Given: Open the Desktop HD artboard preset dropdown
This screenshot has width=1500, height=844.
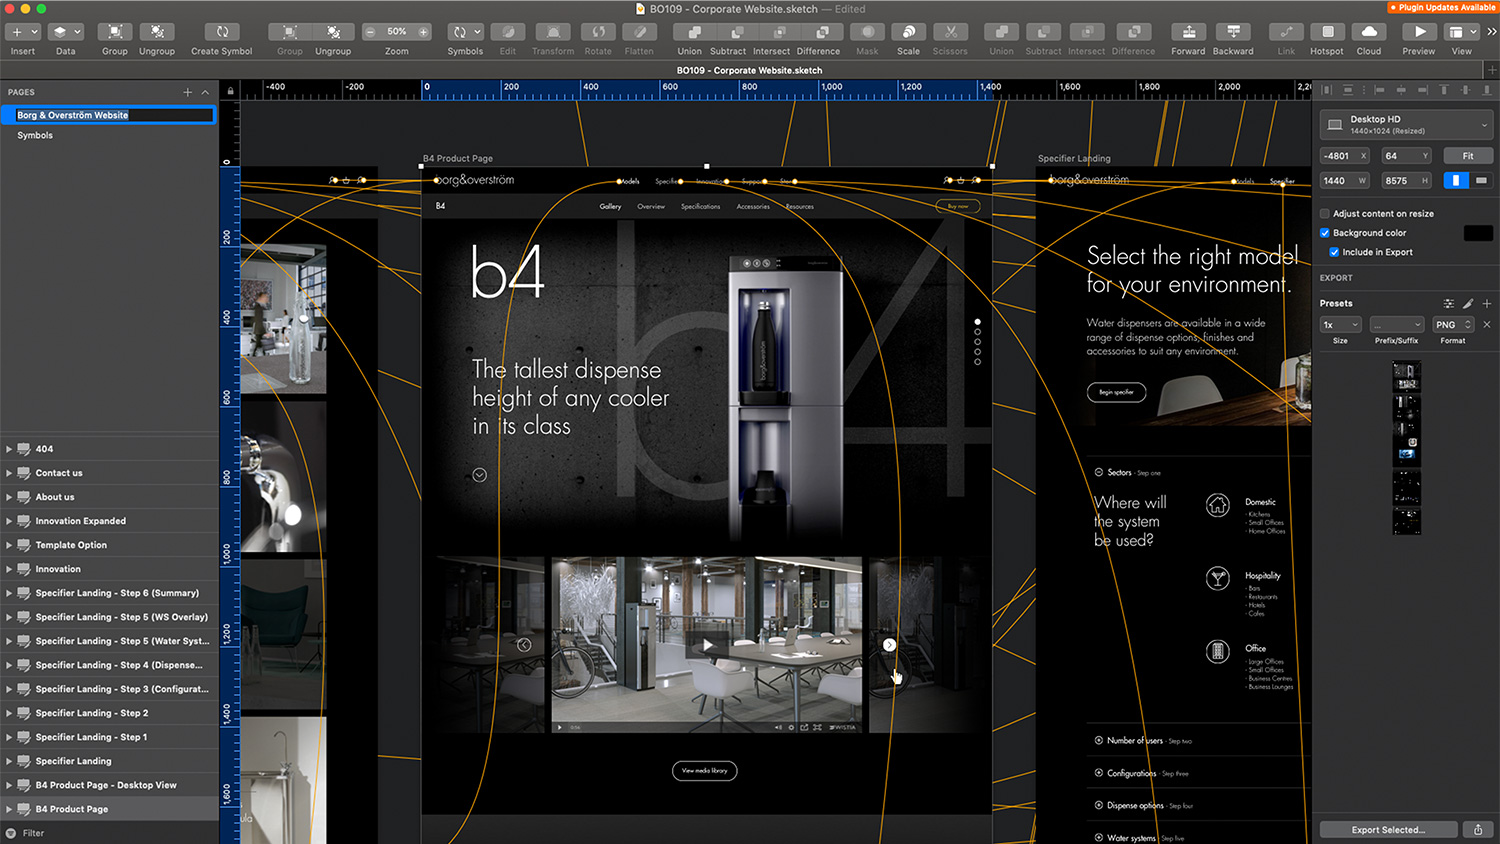Looking at the screenshot, I should point(1405,125).
